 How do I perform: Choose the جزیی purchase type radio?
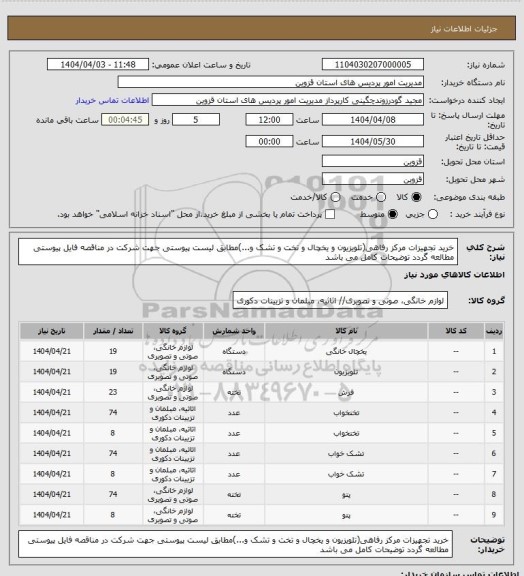pos(433,214)
